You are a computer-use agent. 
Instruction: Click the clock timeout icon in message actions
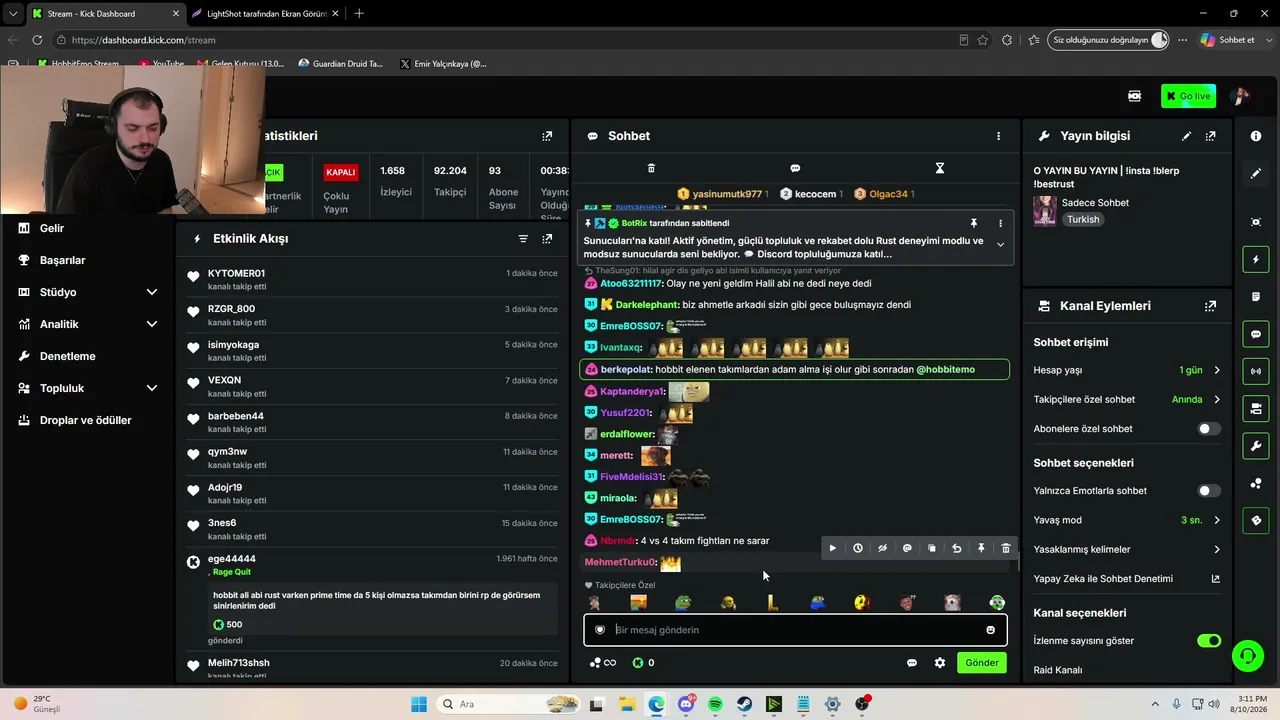(x=858, y=548)
